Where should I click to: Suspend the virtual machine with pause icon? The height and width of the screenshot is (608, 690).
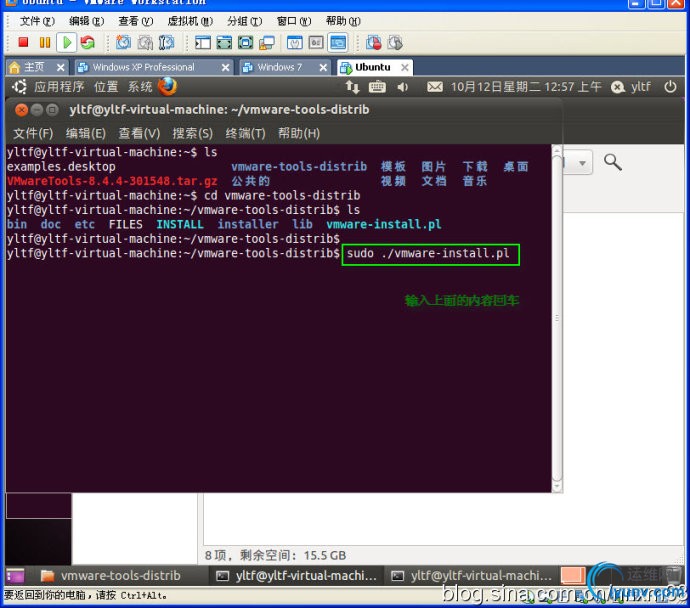pos(45,42)
